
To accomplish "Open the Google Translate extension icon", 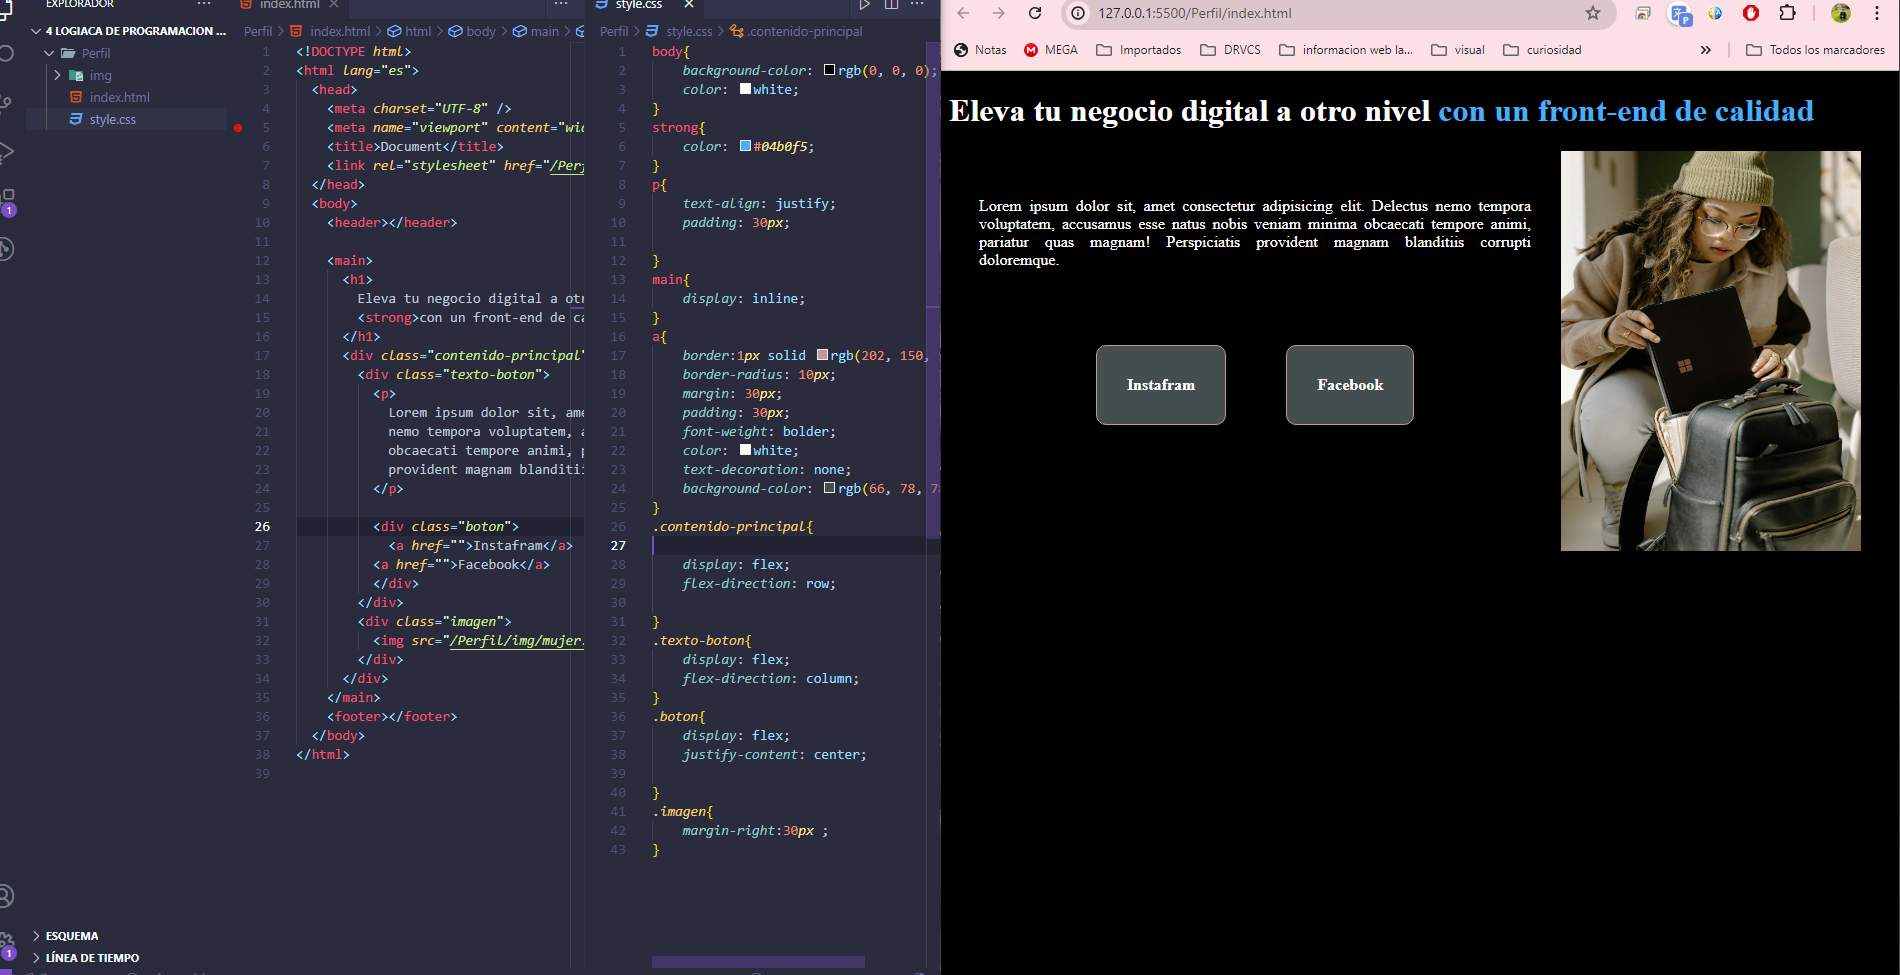I will tap(1680, 14).
